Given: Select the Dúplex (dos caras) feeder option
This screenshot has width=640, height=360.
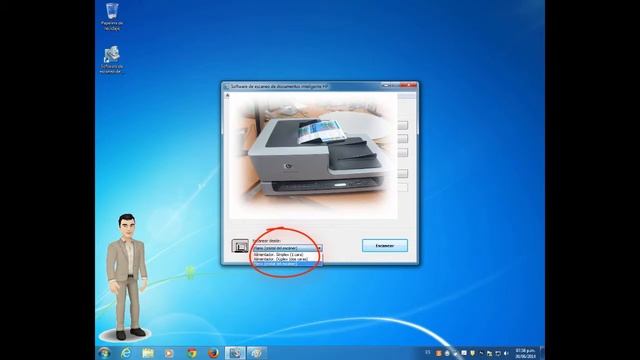Looking at the screenshot, I should click(x=287, y=259).
